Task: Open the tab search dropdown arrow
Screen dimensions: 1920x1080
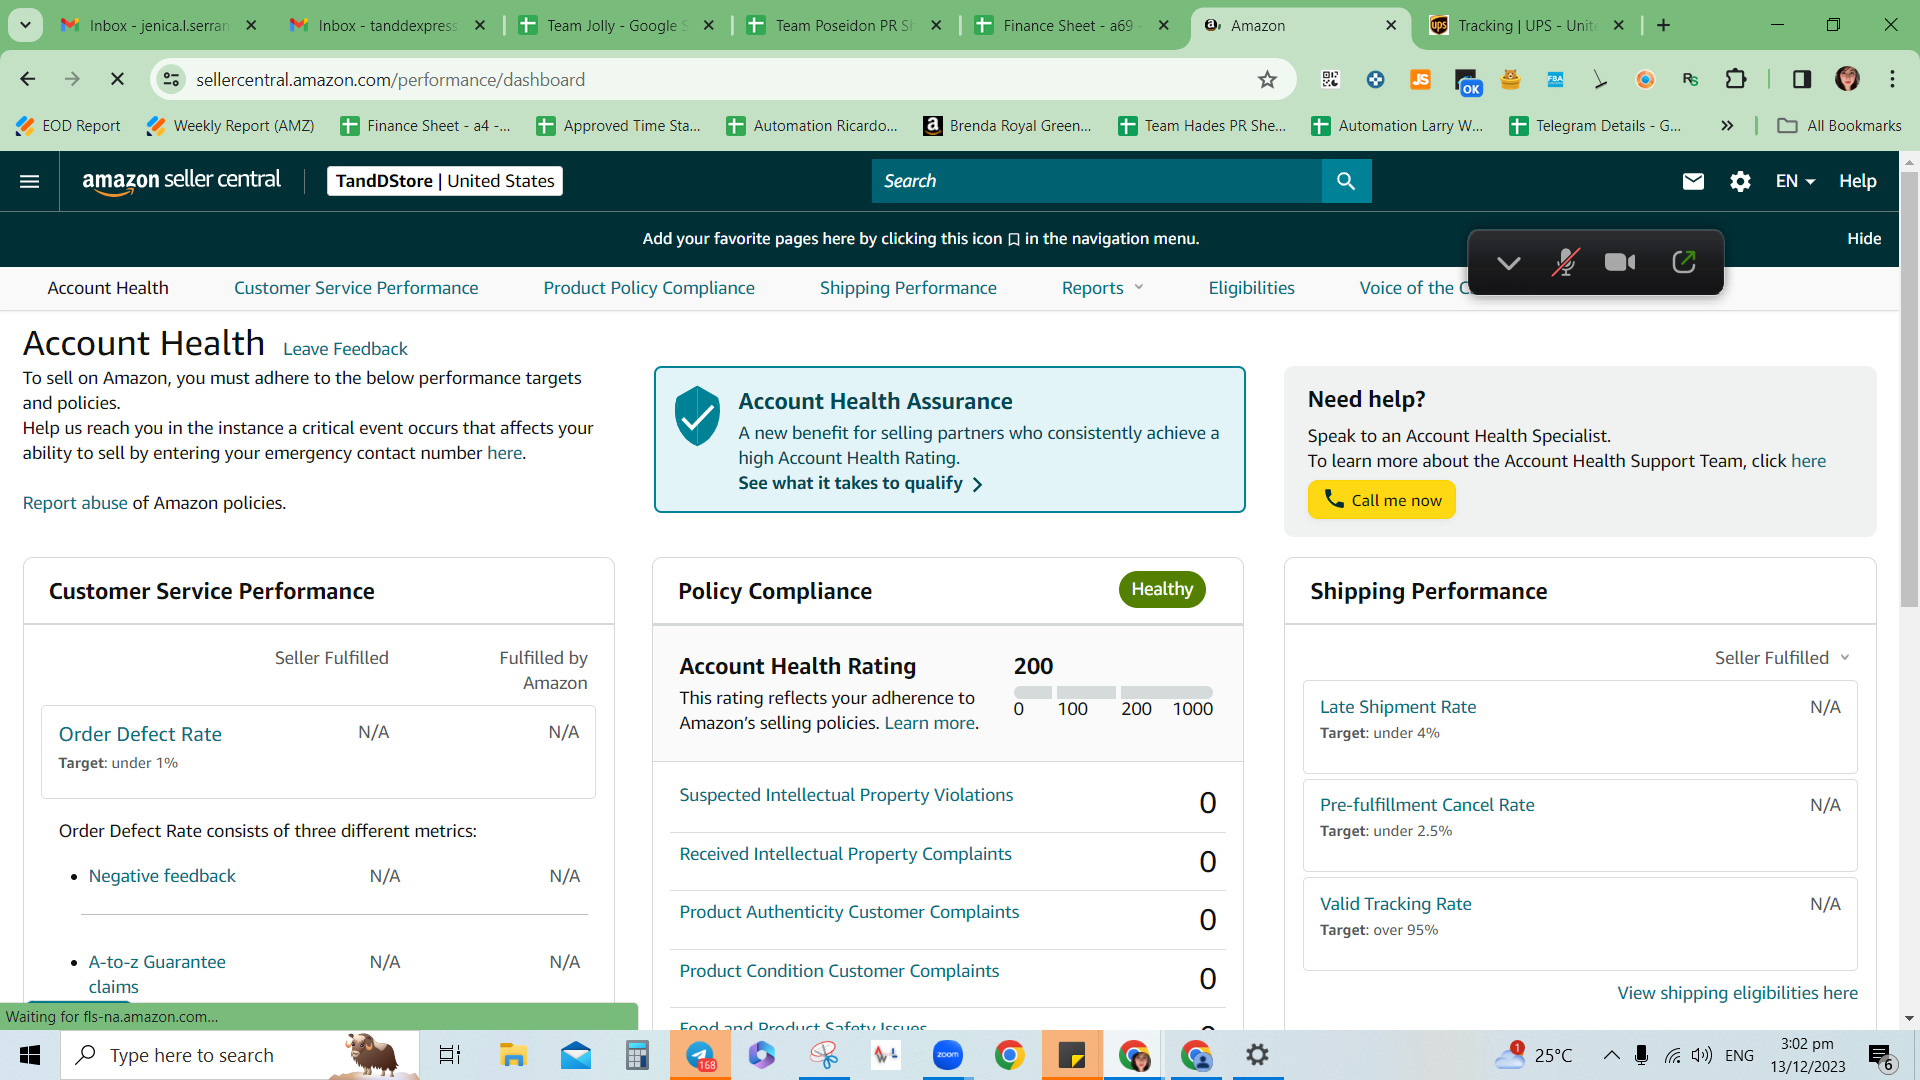Action: pos(25,25)
